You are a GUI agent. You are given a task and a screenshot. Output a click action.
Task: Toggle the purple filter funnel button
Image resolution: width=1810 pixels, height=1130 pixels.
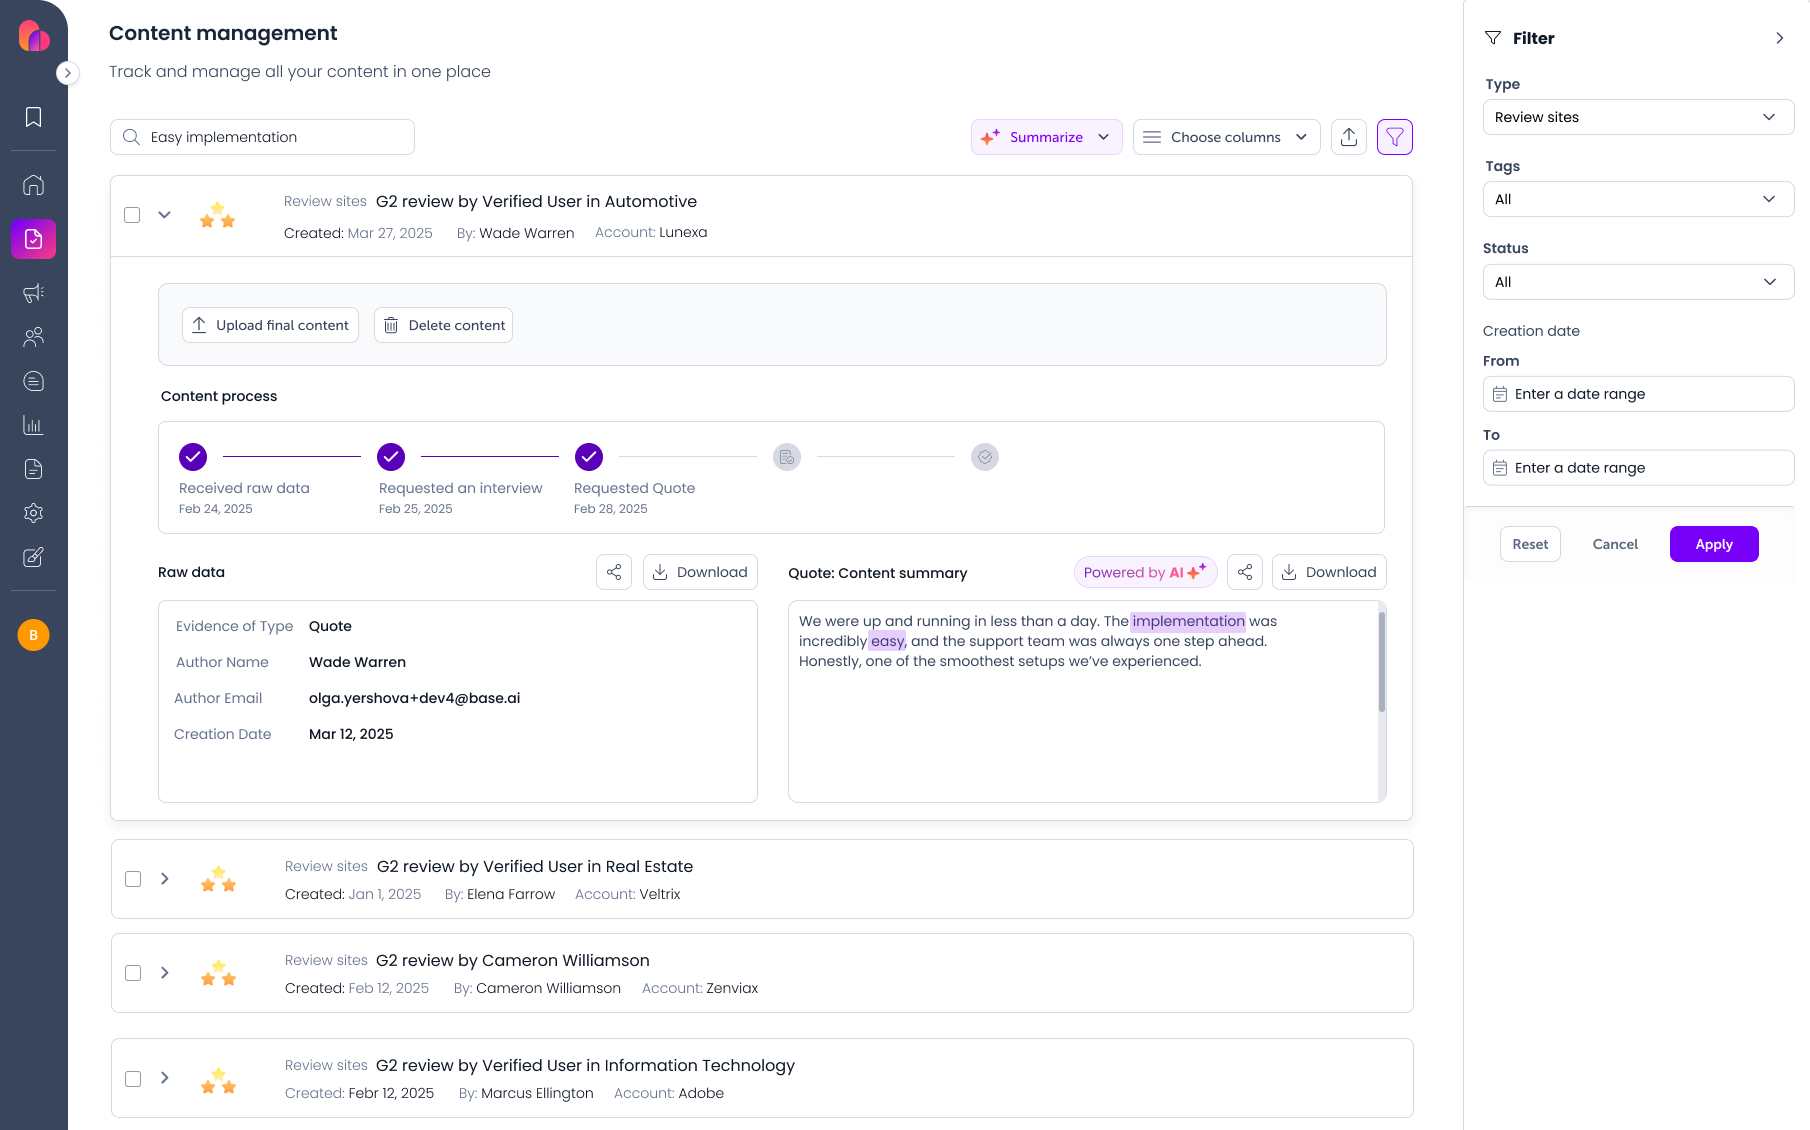[x=1394, y=137]
